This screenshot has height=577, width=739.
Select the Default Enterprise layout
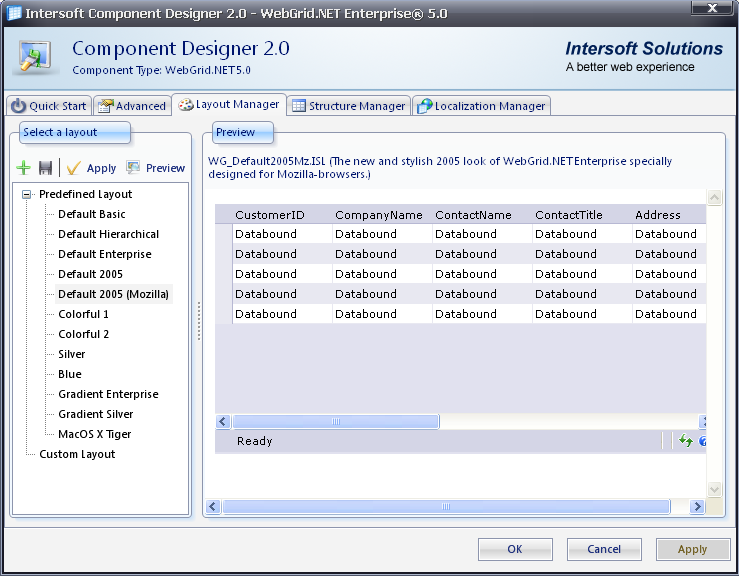point(105,254)
